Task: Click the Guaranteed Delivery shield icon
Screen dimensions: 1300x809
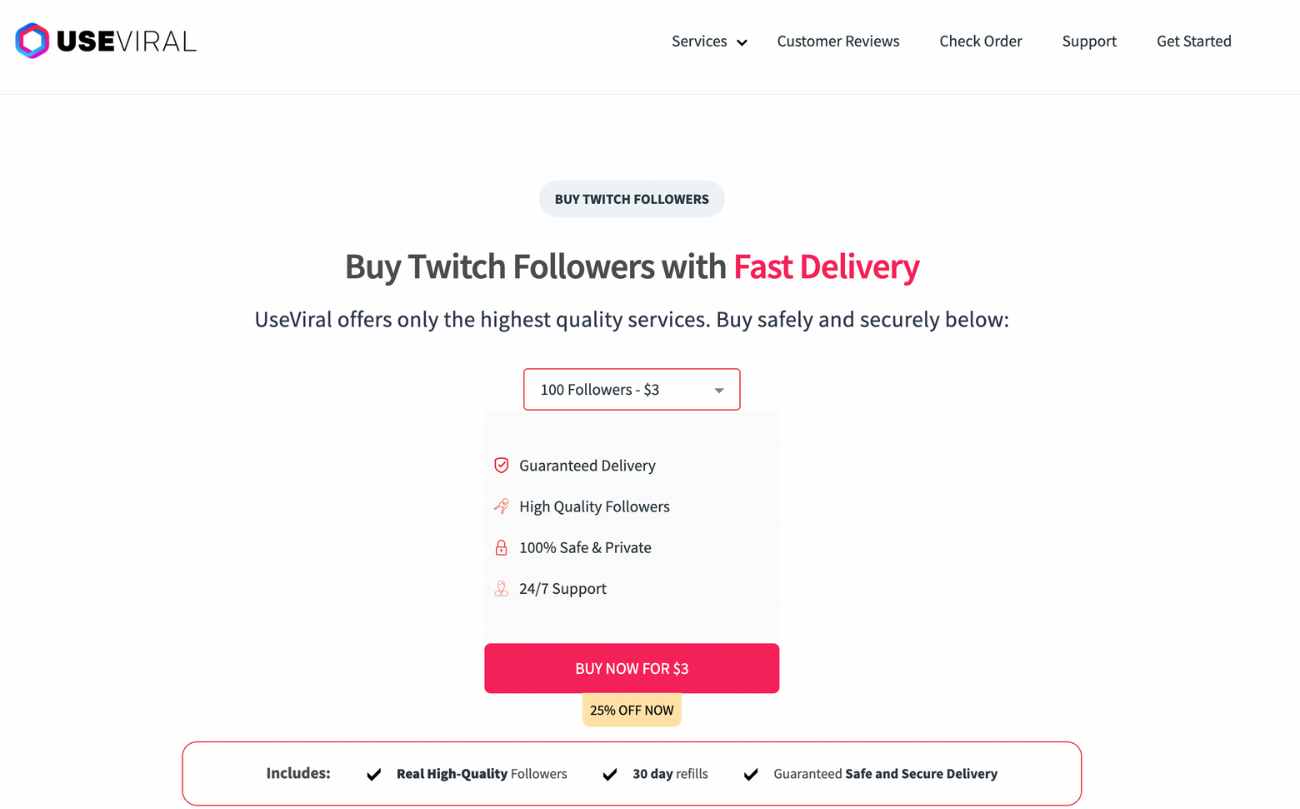Action: 501,465
